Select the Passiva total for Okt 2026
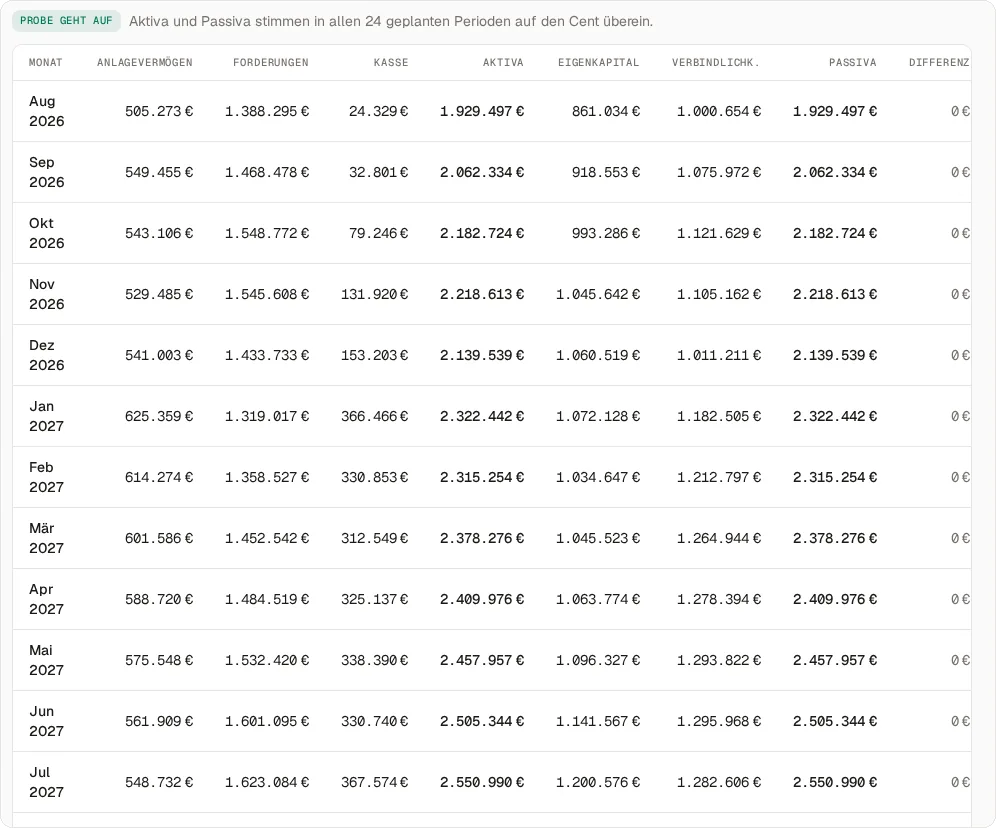 835,233
